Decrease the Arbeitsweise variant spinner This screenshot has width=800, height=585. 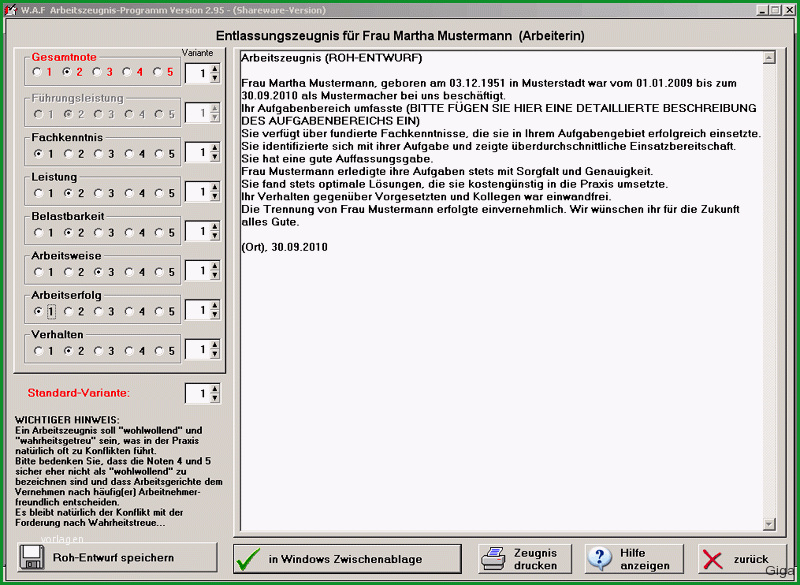[x=215, y=276]
